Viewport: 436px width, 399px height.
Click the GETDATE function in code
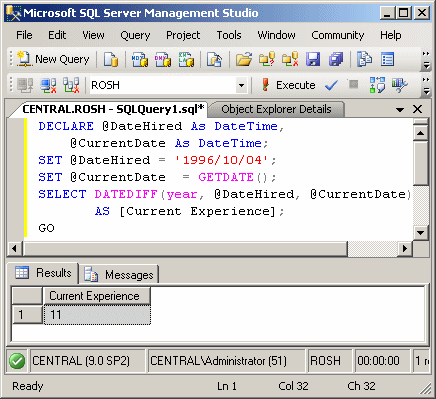[x=226, y=177]
